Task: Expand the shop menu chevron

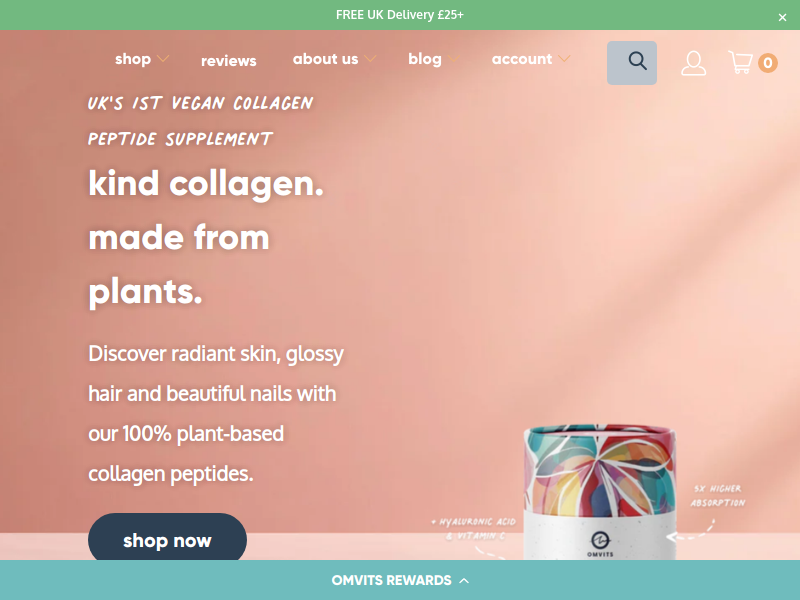Action: pyautogui.click(x=163, y=59)
